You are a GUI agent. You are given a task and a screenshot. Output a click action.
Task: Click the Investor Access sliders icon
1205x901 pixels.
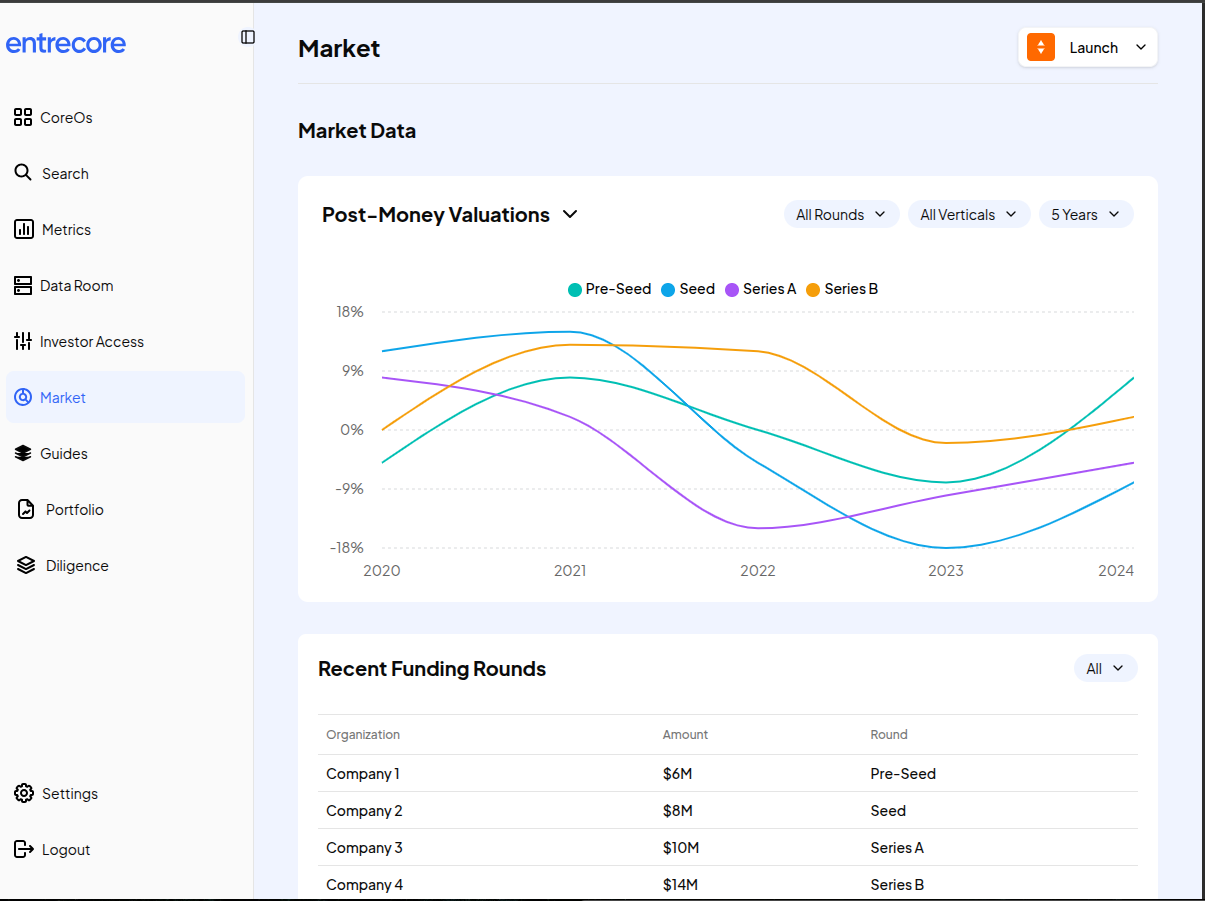pos(23,342)
